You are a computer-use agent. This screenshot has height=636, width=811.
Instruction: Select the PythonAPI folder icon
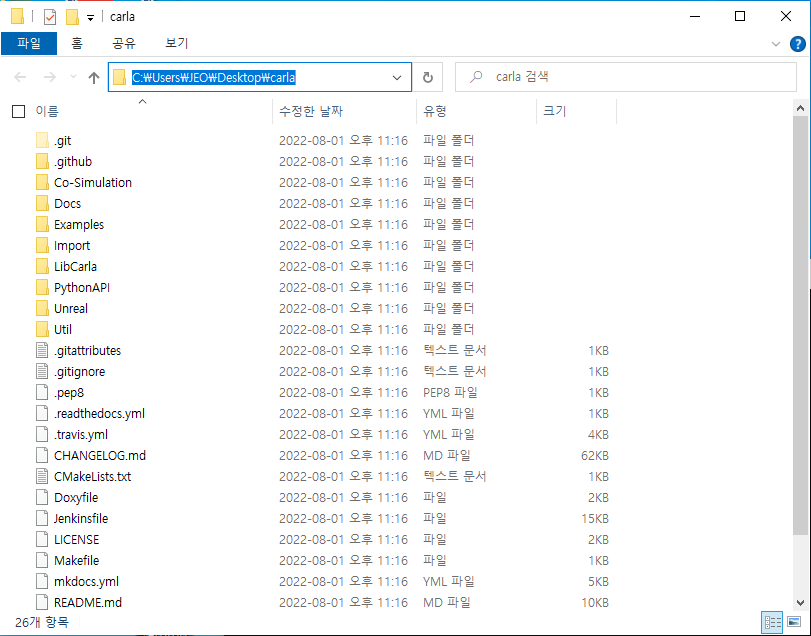(x=42, y=287)
